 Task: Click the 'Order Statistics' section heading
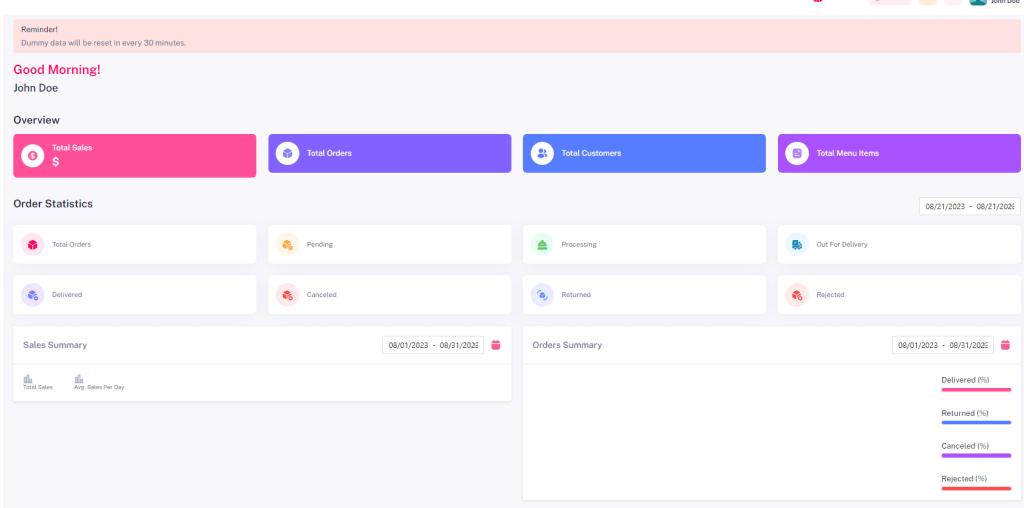point(53,204)
